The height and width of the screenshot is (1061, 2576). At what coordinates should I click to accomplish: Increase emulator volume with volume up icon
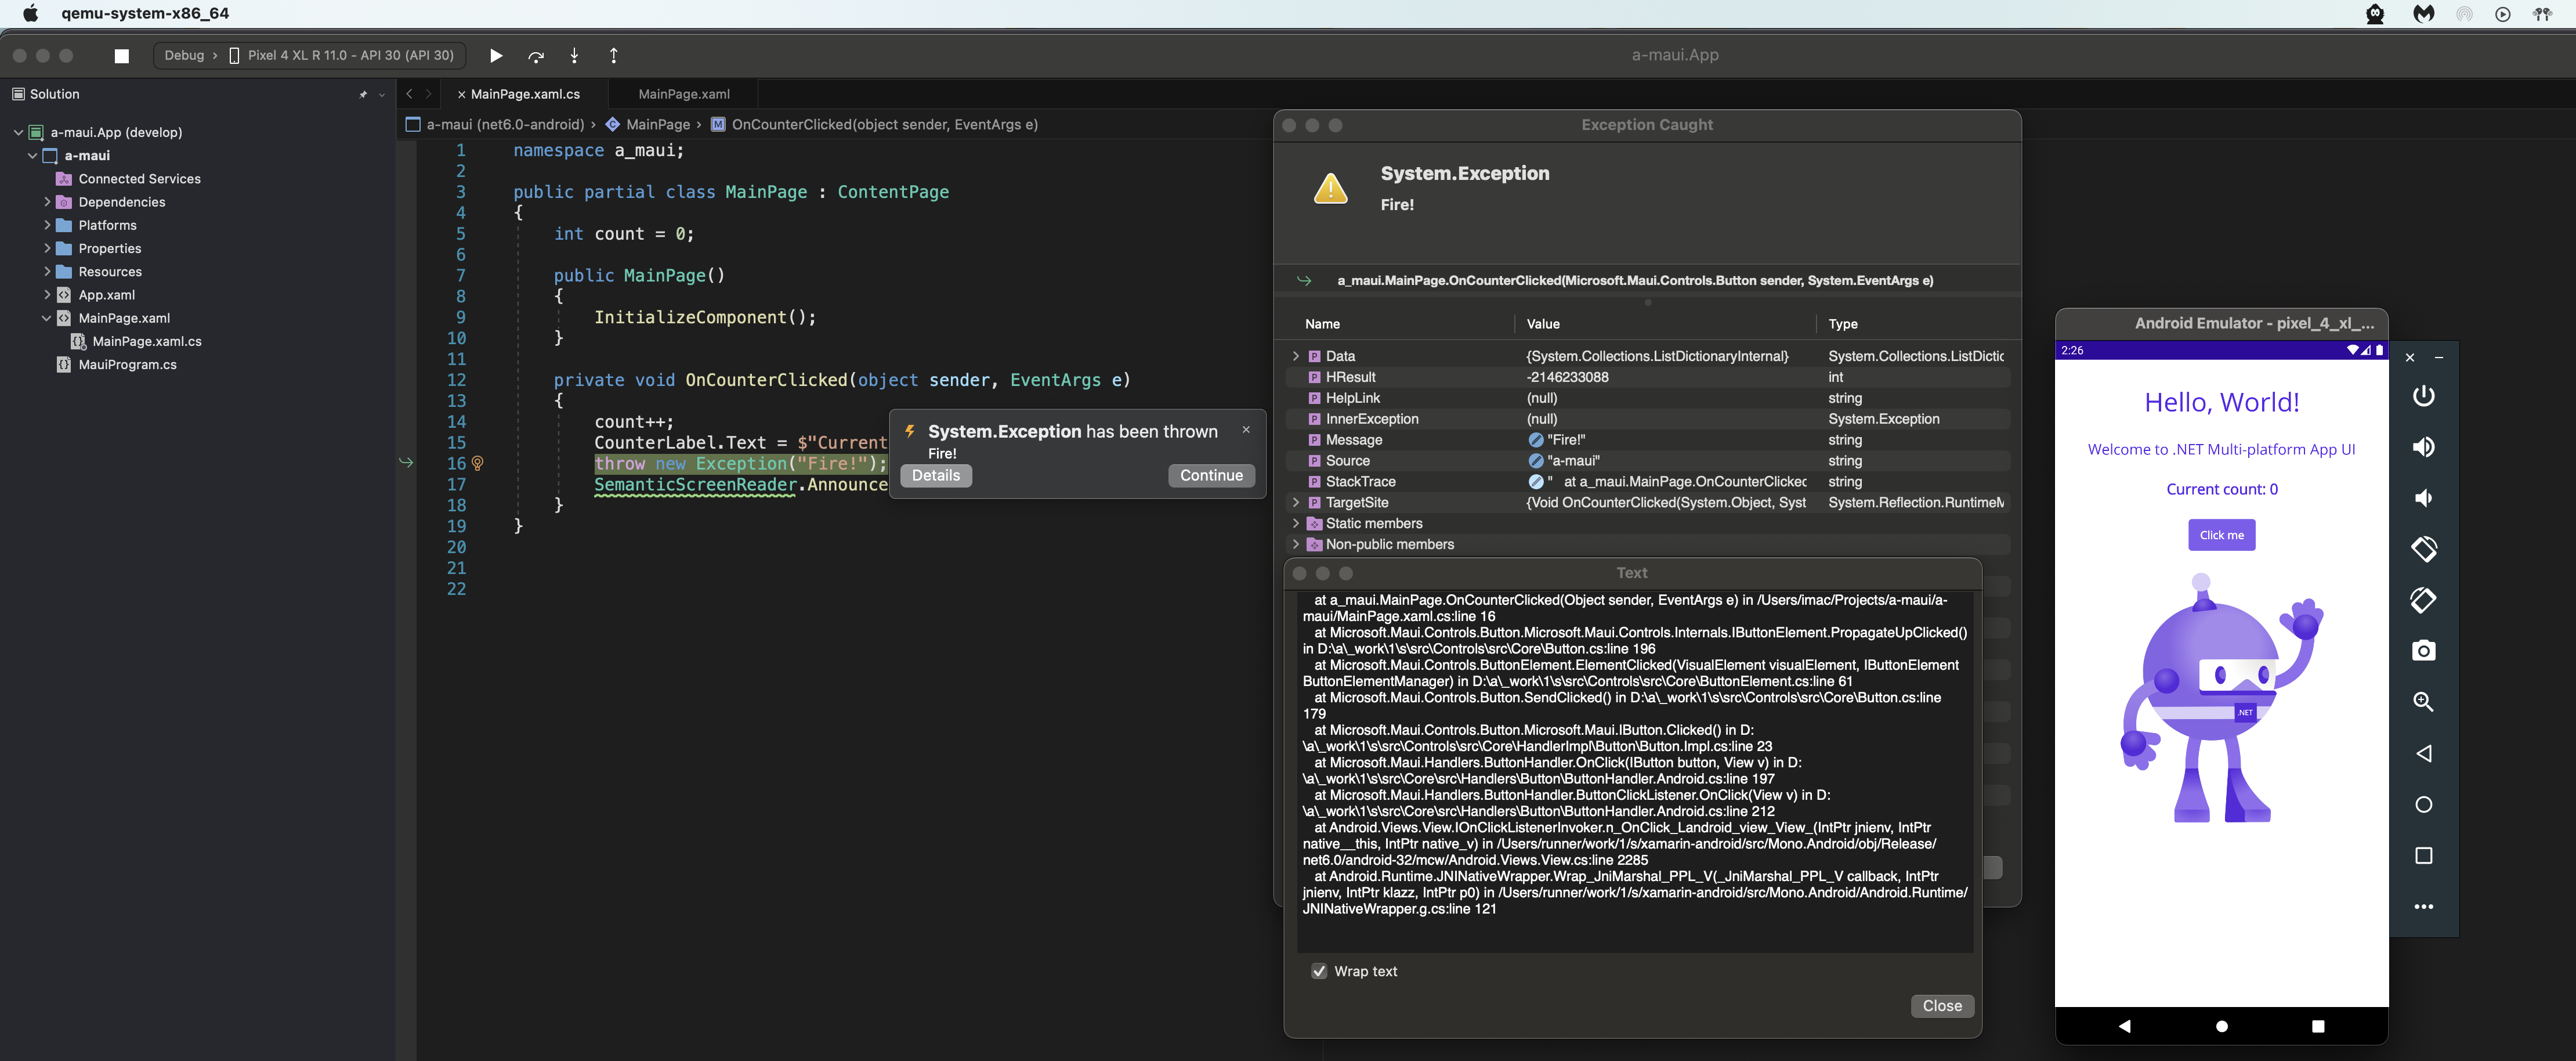2424,447
